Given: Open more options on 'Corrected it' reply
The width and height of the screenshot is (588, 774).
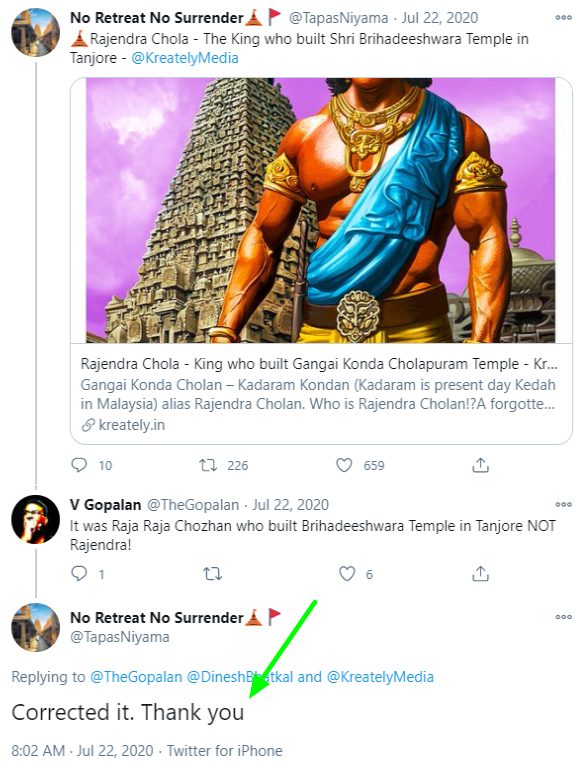Looking at the screenshot, I should pos(563,617).
